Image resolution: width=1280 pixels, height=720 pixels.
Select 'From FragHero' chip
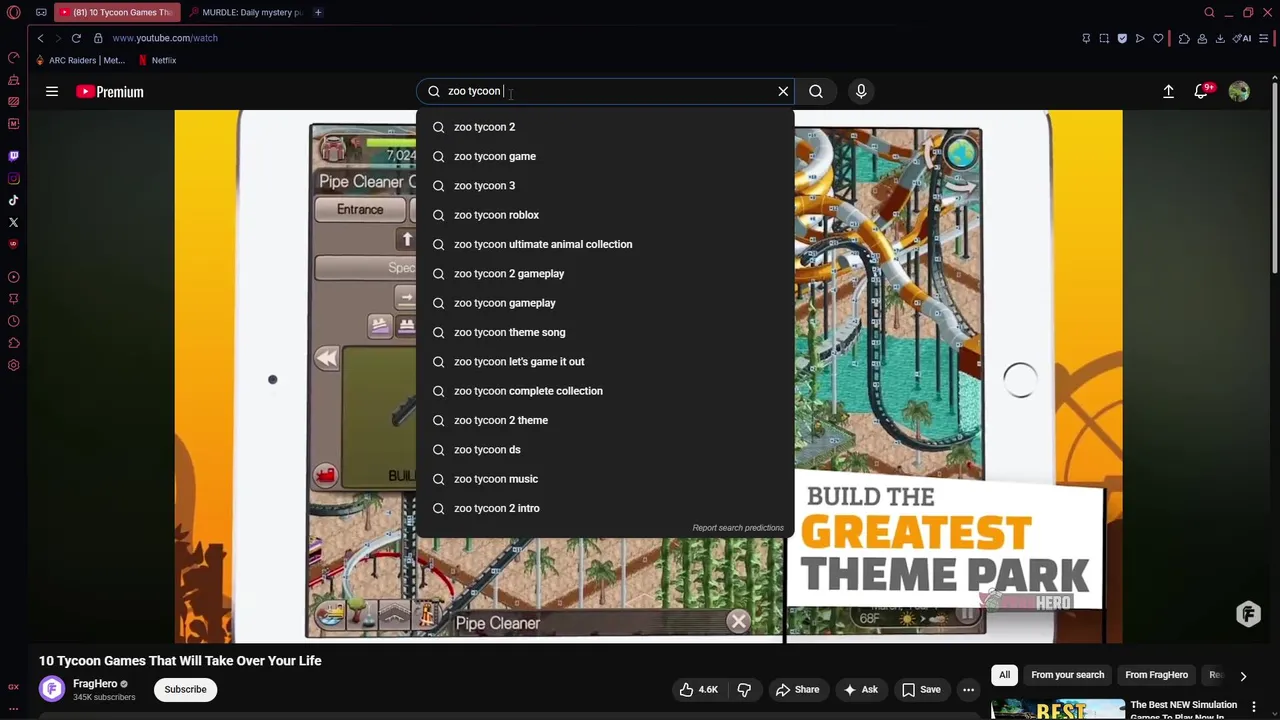click(1156, 675)
